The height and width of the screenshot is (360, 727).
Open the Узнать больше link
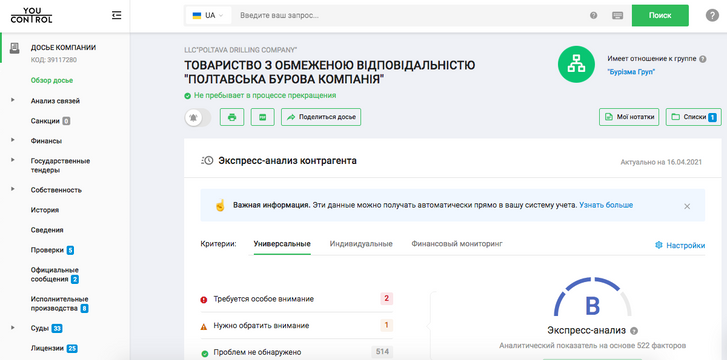point(606,205)
